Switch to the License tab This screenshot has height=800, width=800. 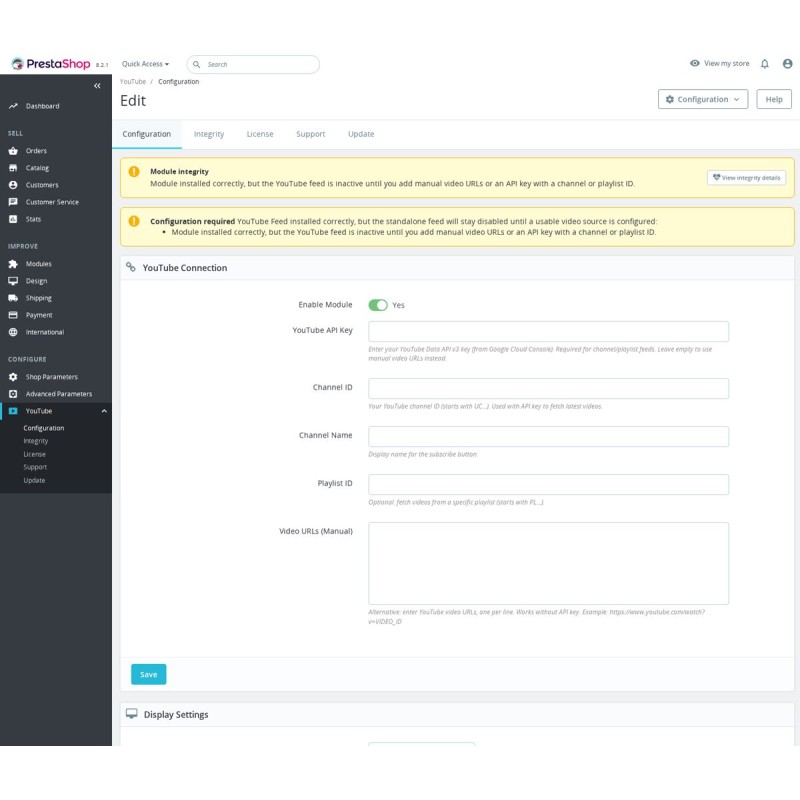click(260, 134)
